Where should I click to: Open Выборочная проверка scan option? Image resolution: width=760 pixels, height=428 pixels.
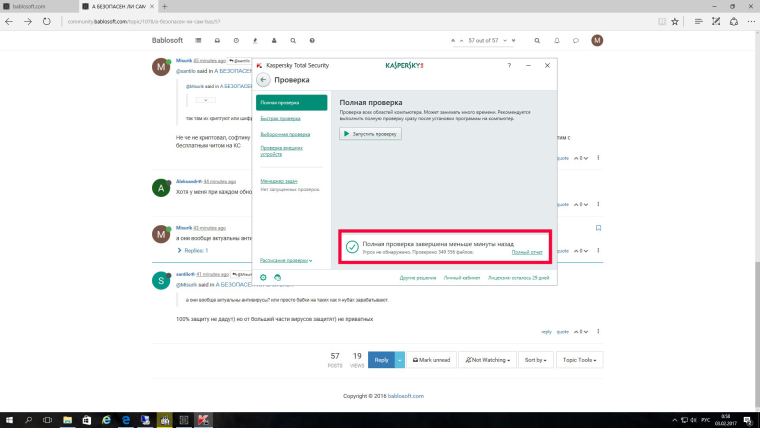coord(285,134)
